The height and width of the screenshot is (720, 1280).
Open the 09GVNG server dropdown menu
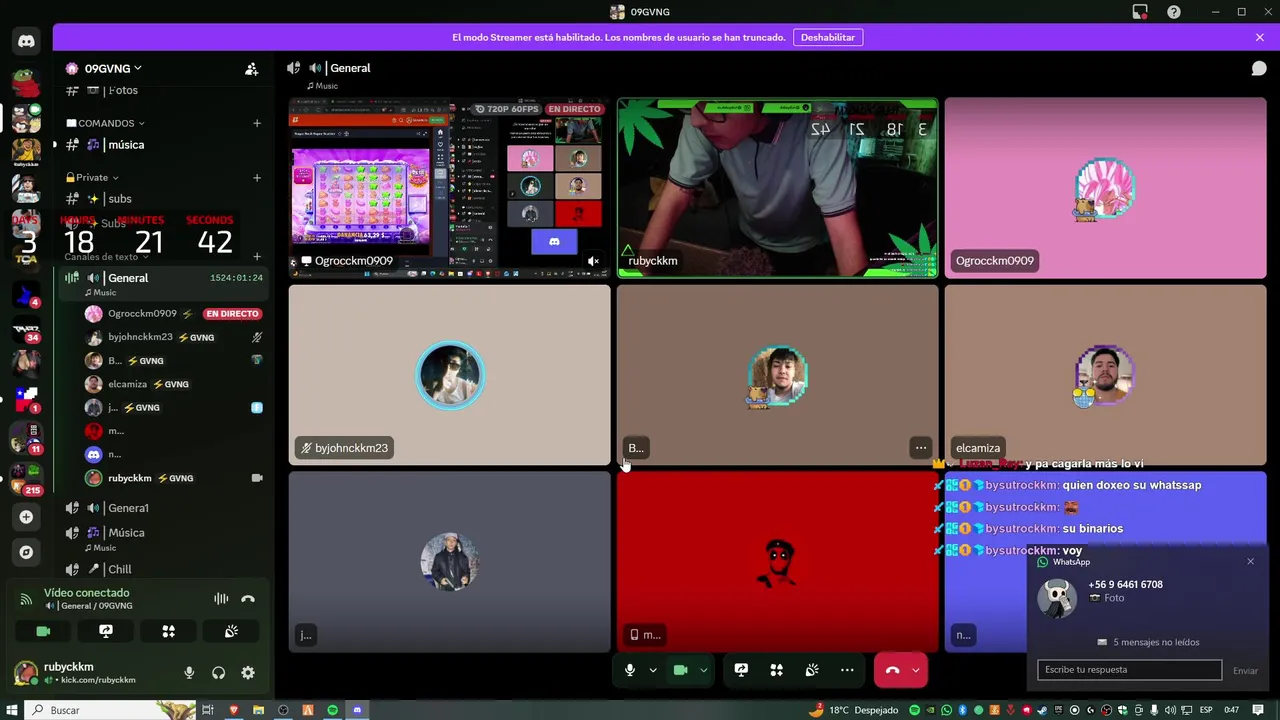(104, 69)
